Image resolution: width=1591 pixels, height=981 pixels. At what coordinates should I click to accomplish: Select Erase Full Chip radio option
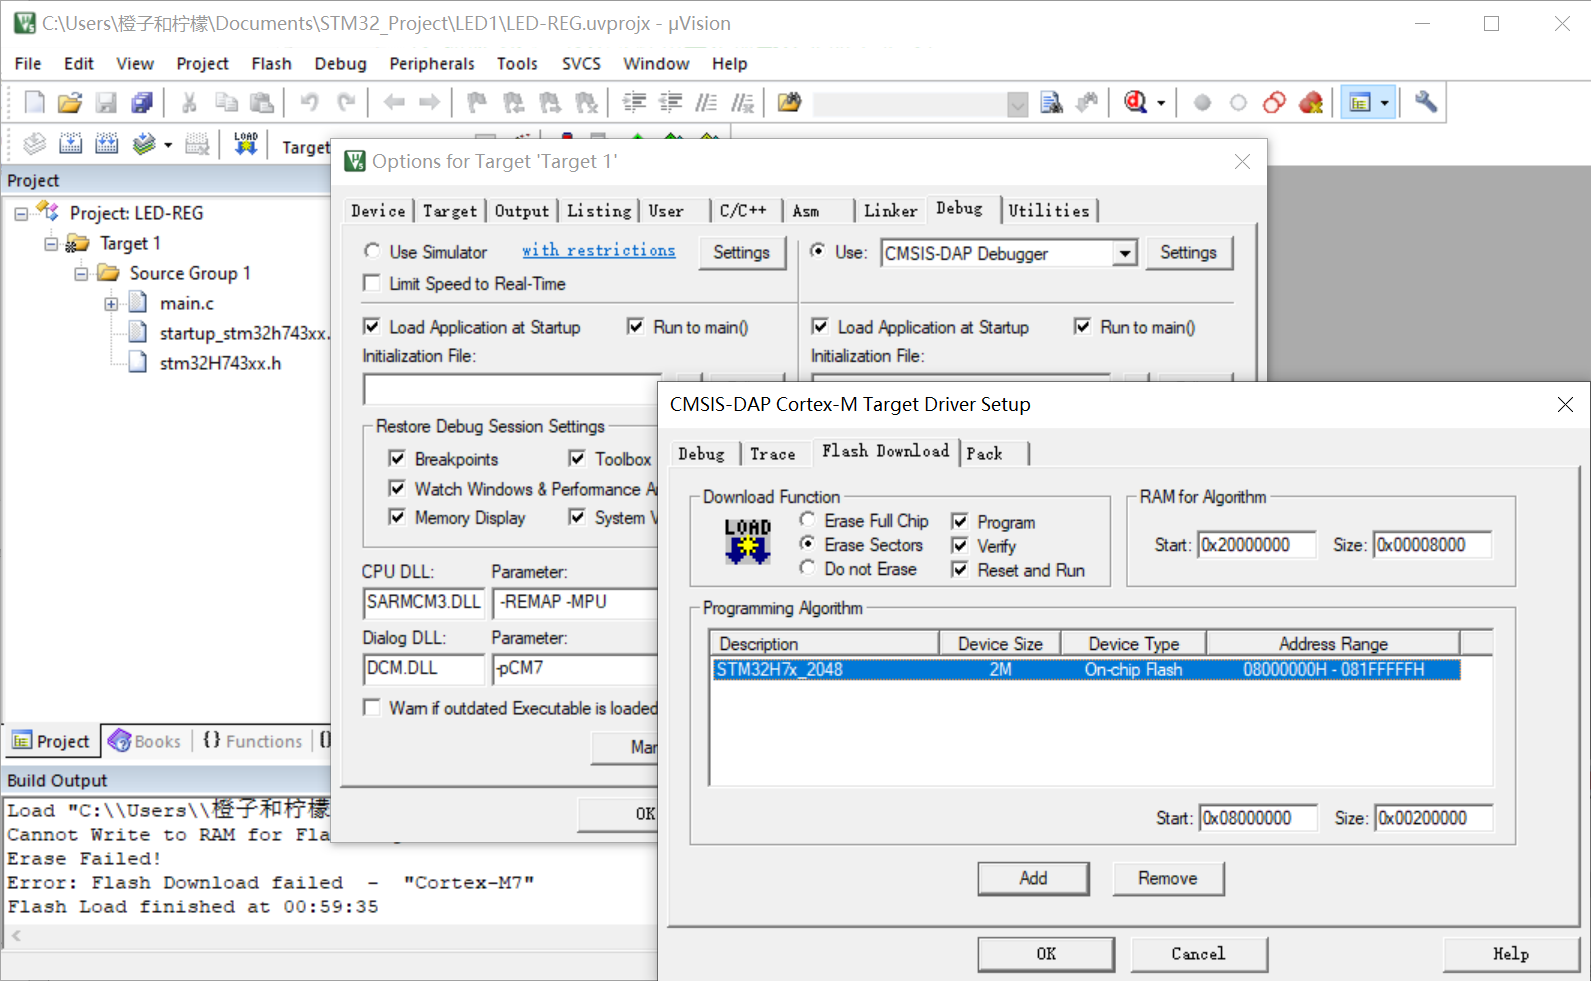pos(807,520)
